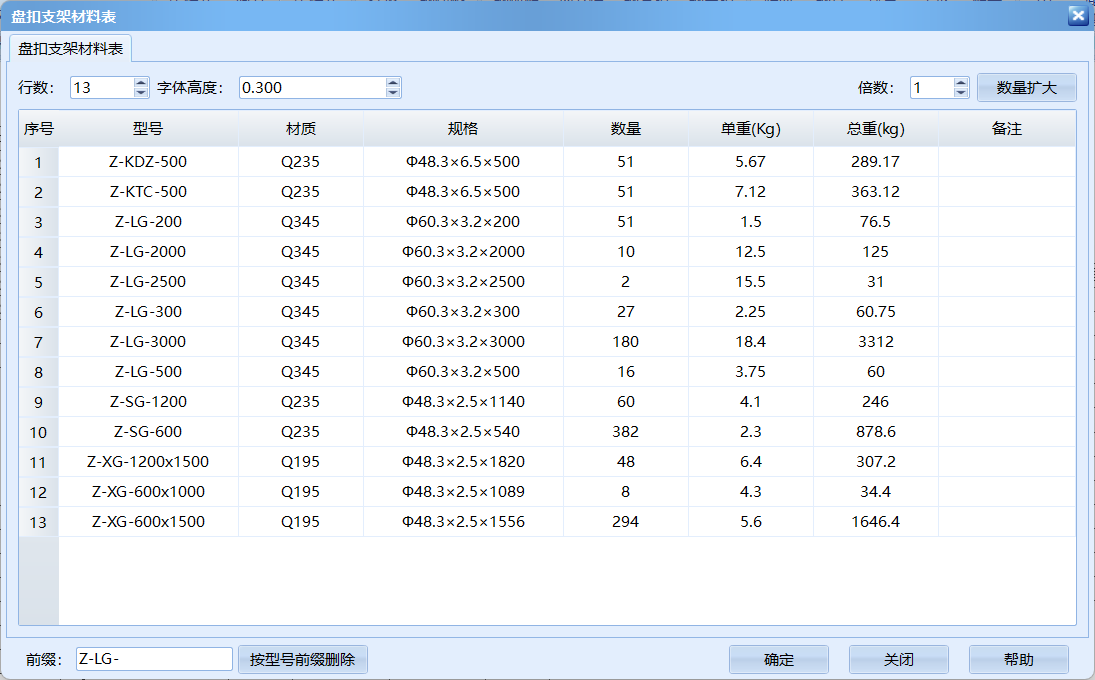Screen dimensions: 1095x680
Task: Click the 型号 column header
Action: (x=147, y=128)
